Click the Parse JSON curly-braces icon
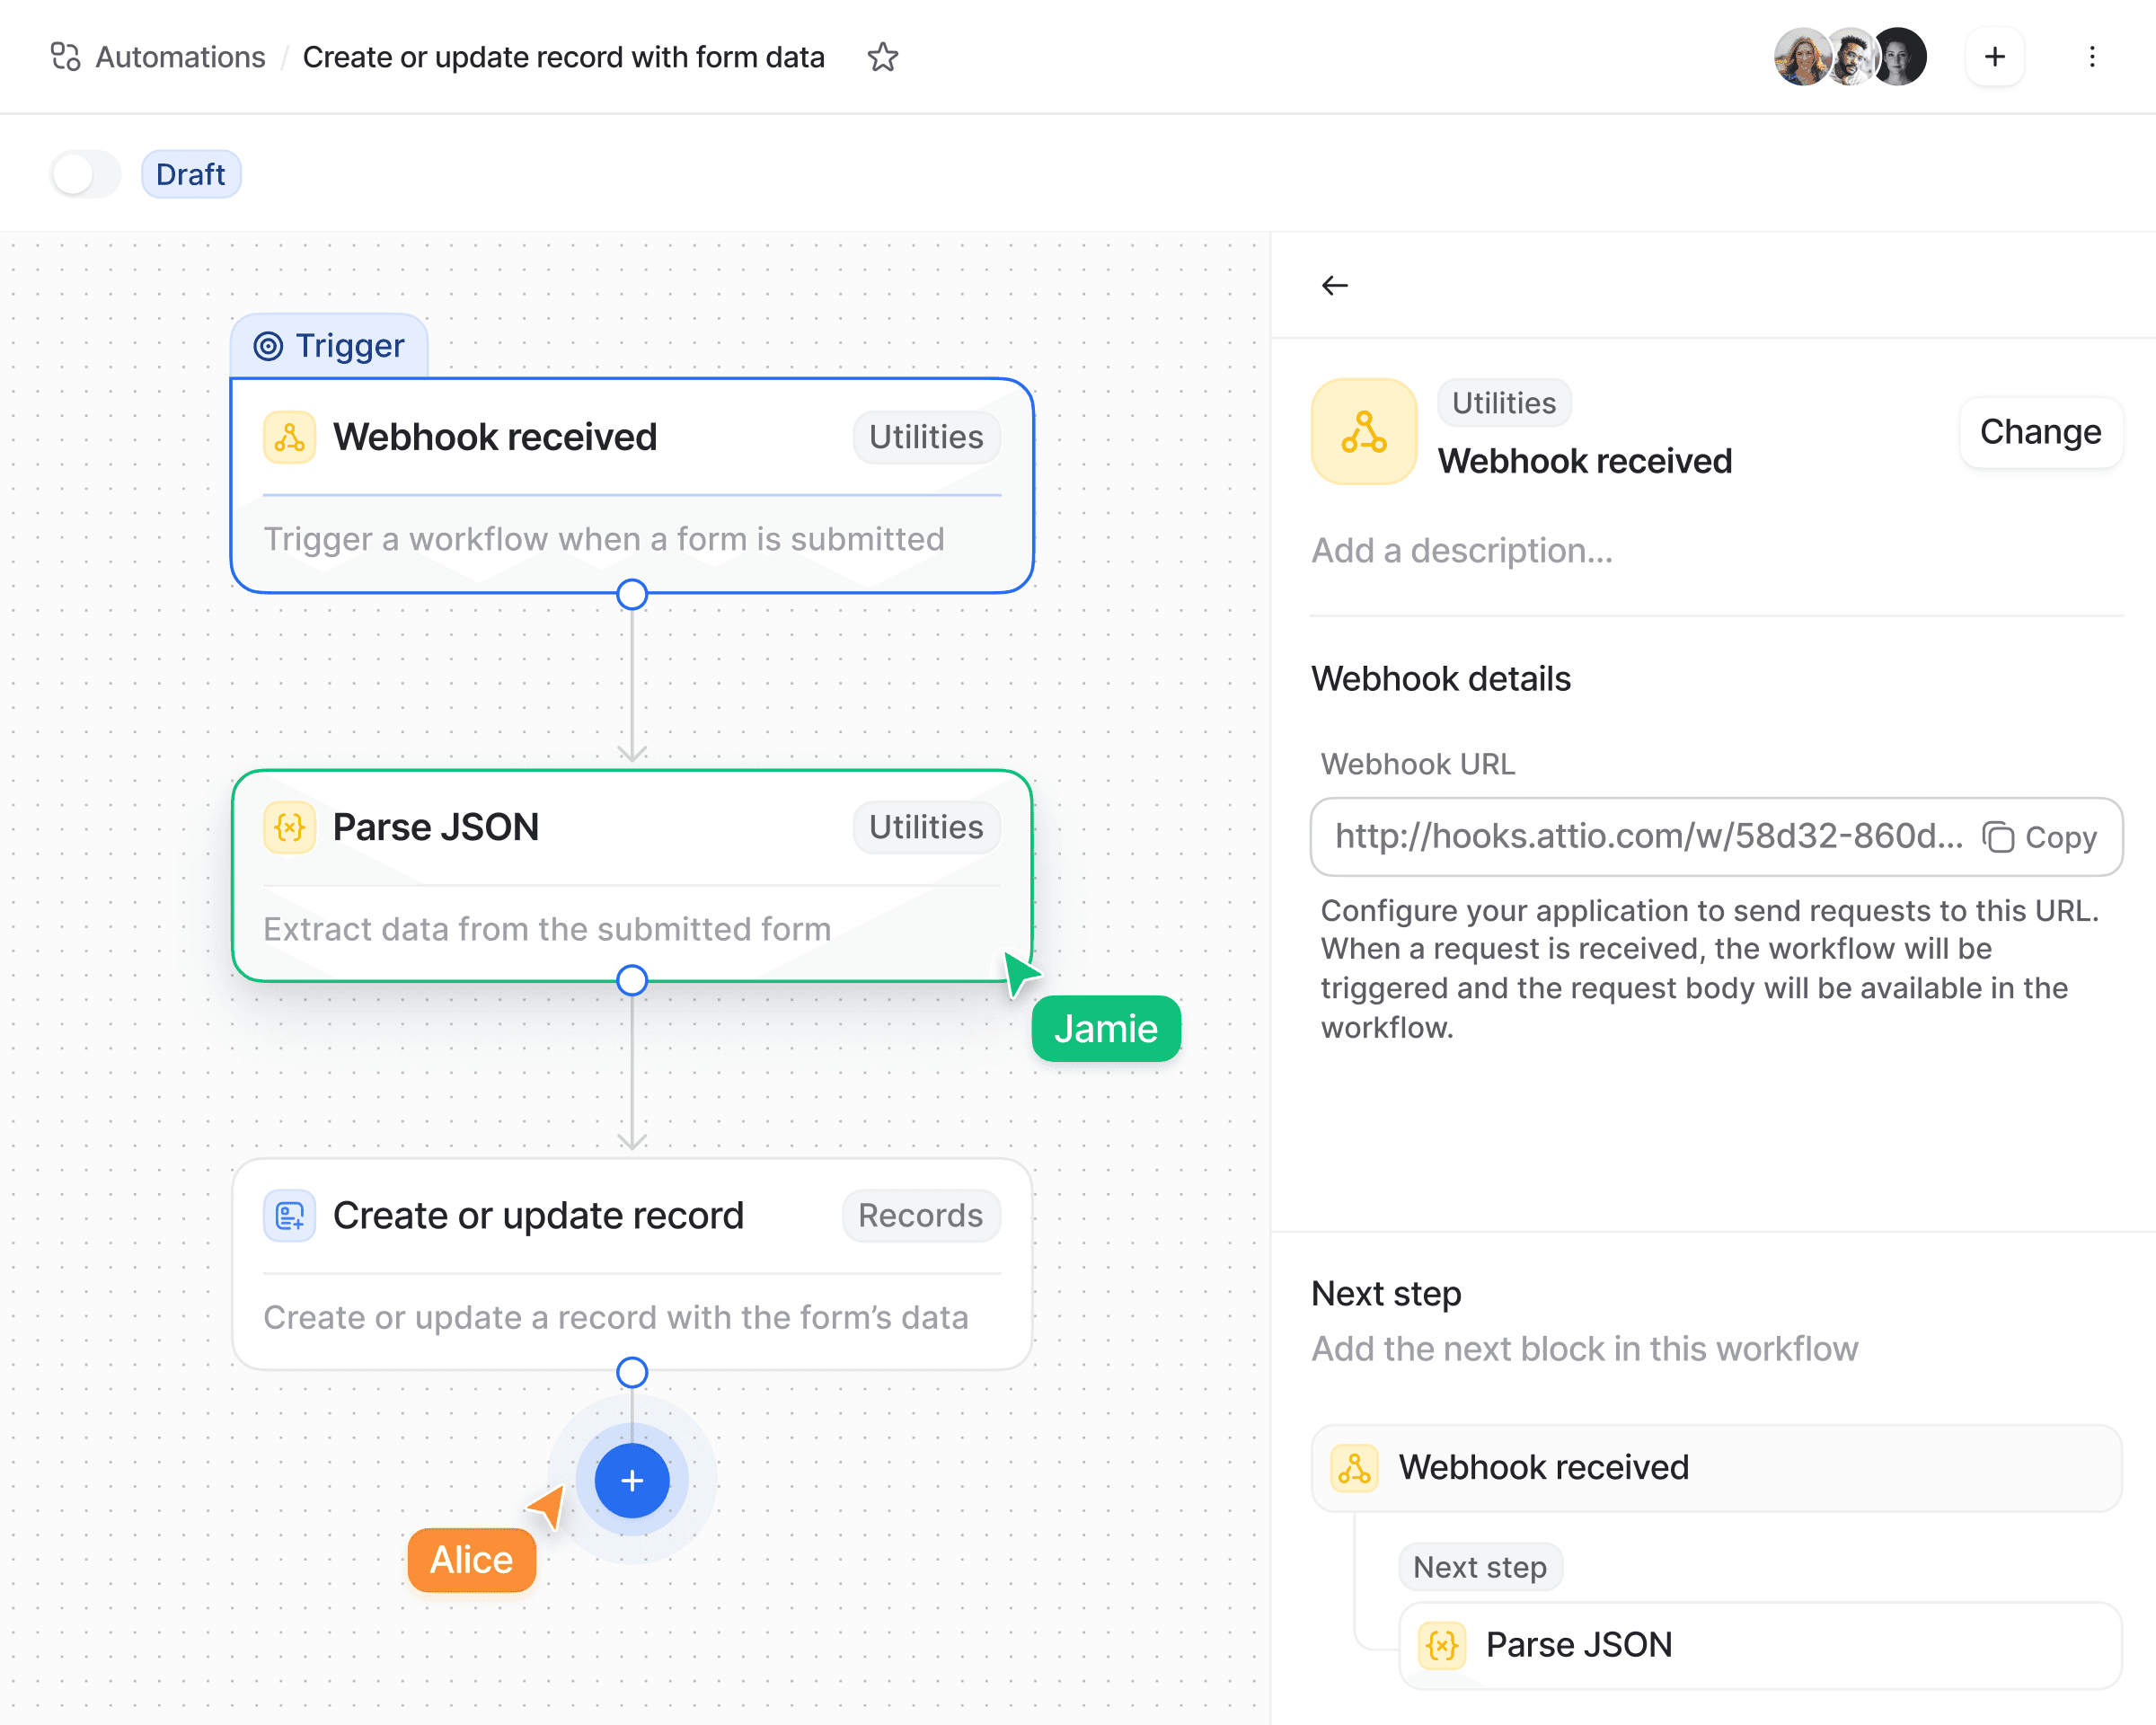This screenshot has height=1725, width=2156. pos(289,827)
